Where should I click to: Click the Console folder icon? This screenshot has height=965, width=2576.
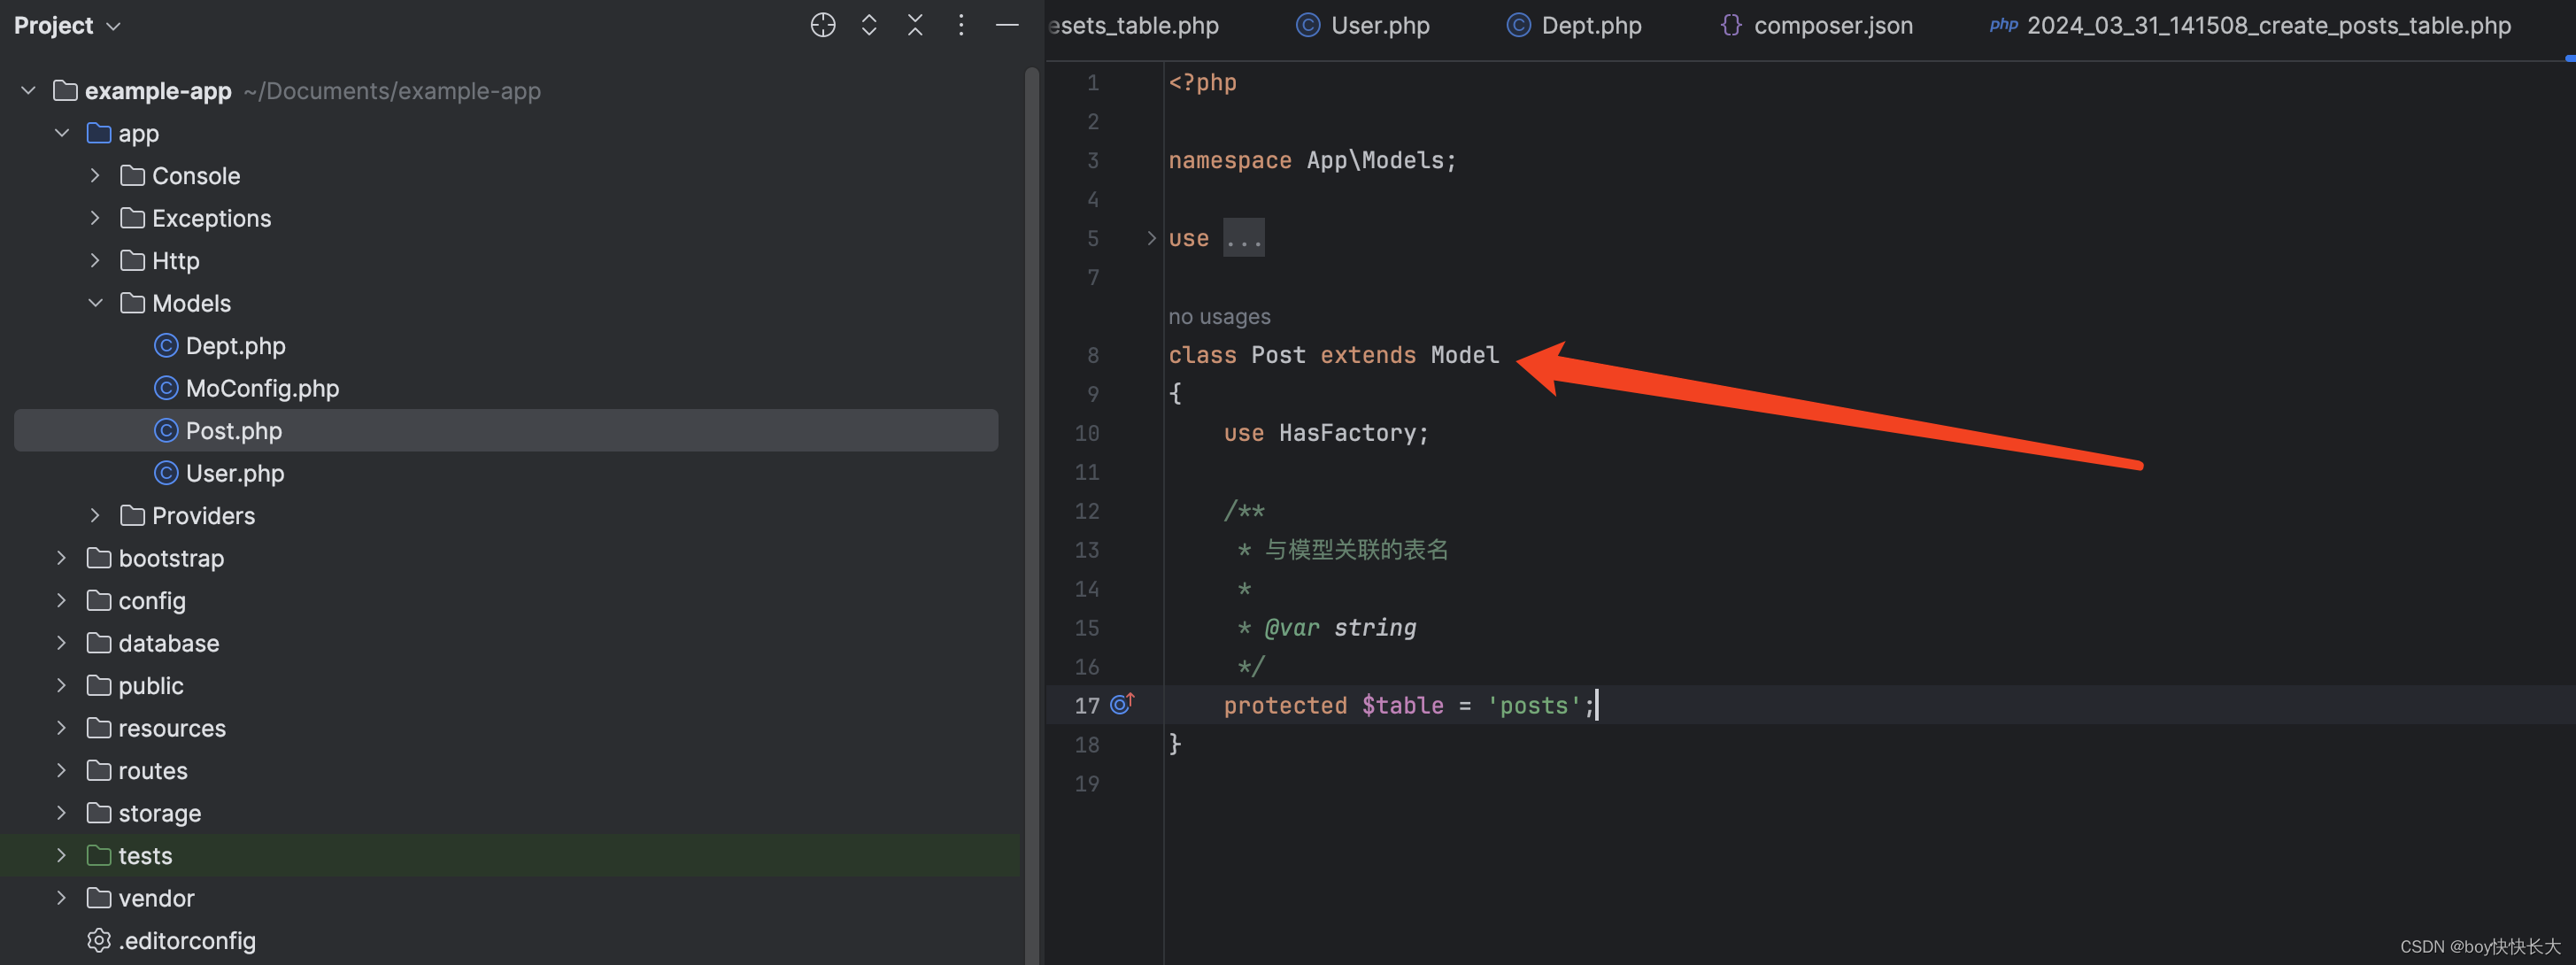[x=132, y=176]
